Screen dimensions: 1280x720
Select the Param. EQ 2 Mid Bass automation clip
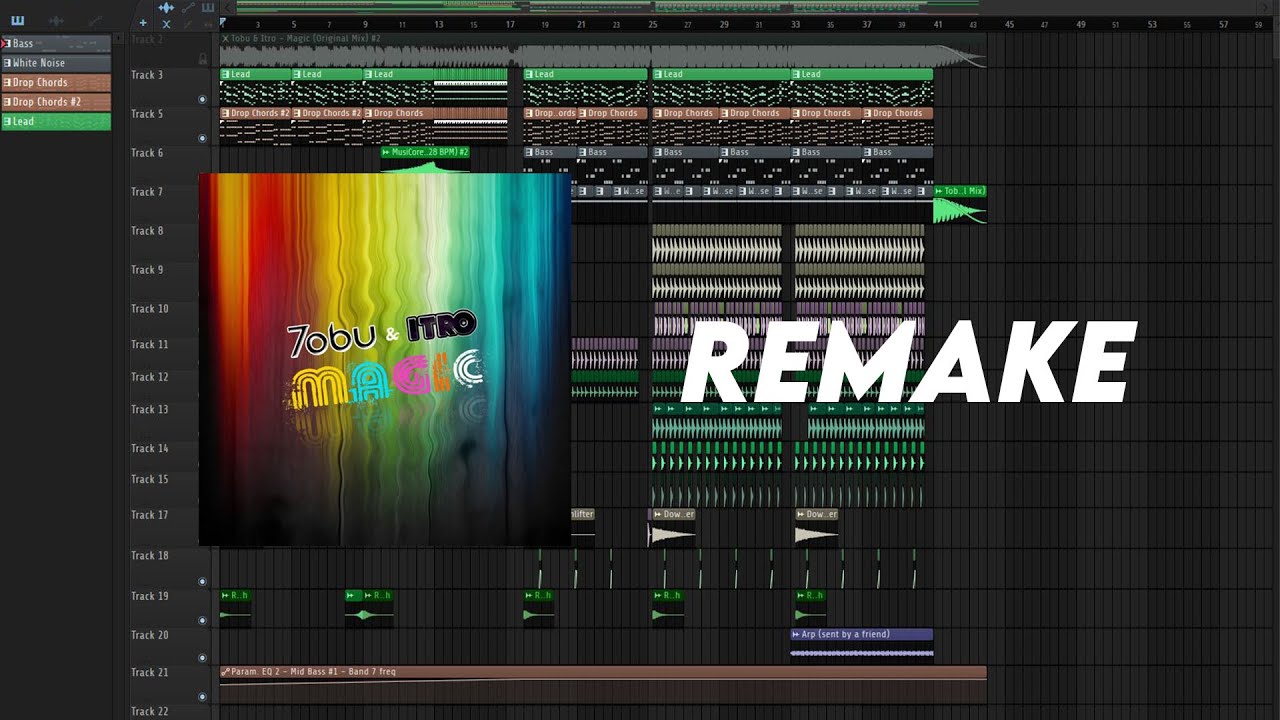[x=603, y=684]
